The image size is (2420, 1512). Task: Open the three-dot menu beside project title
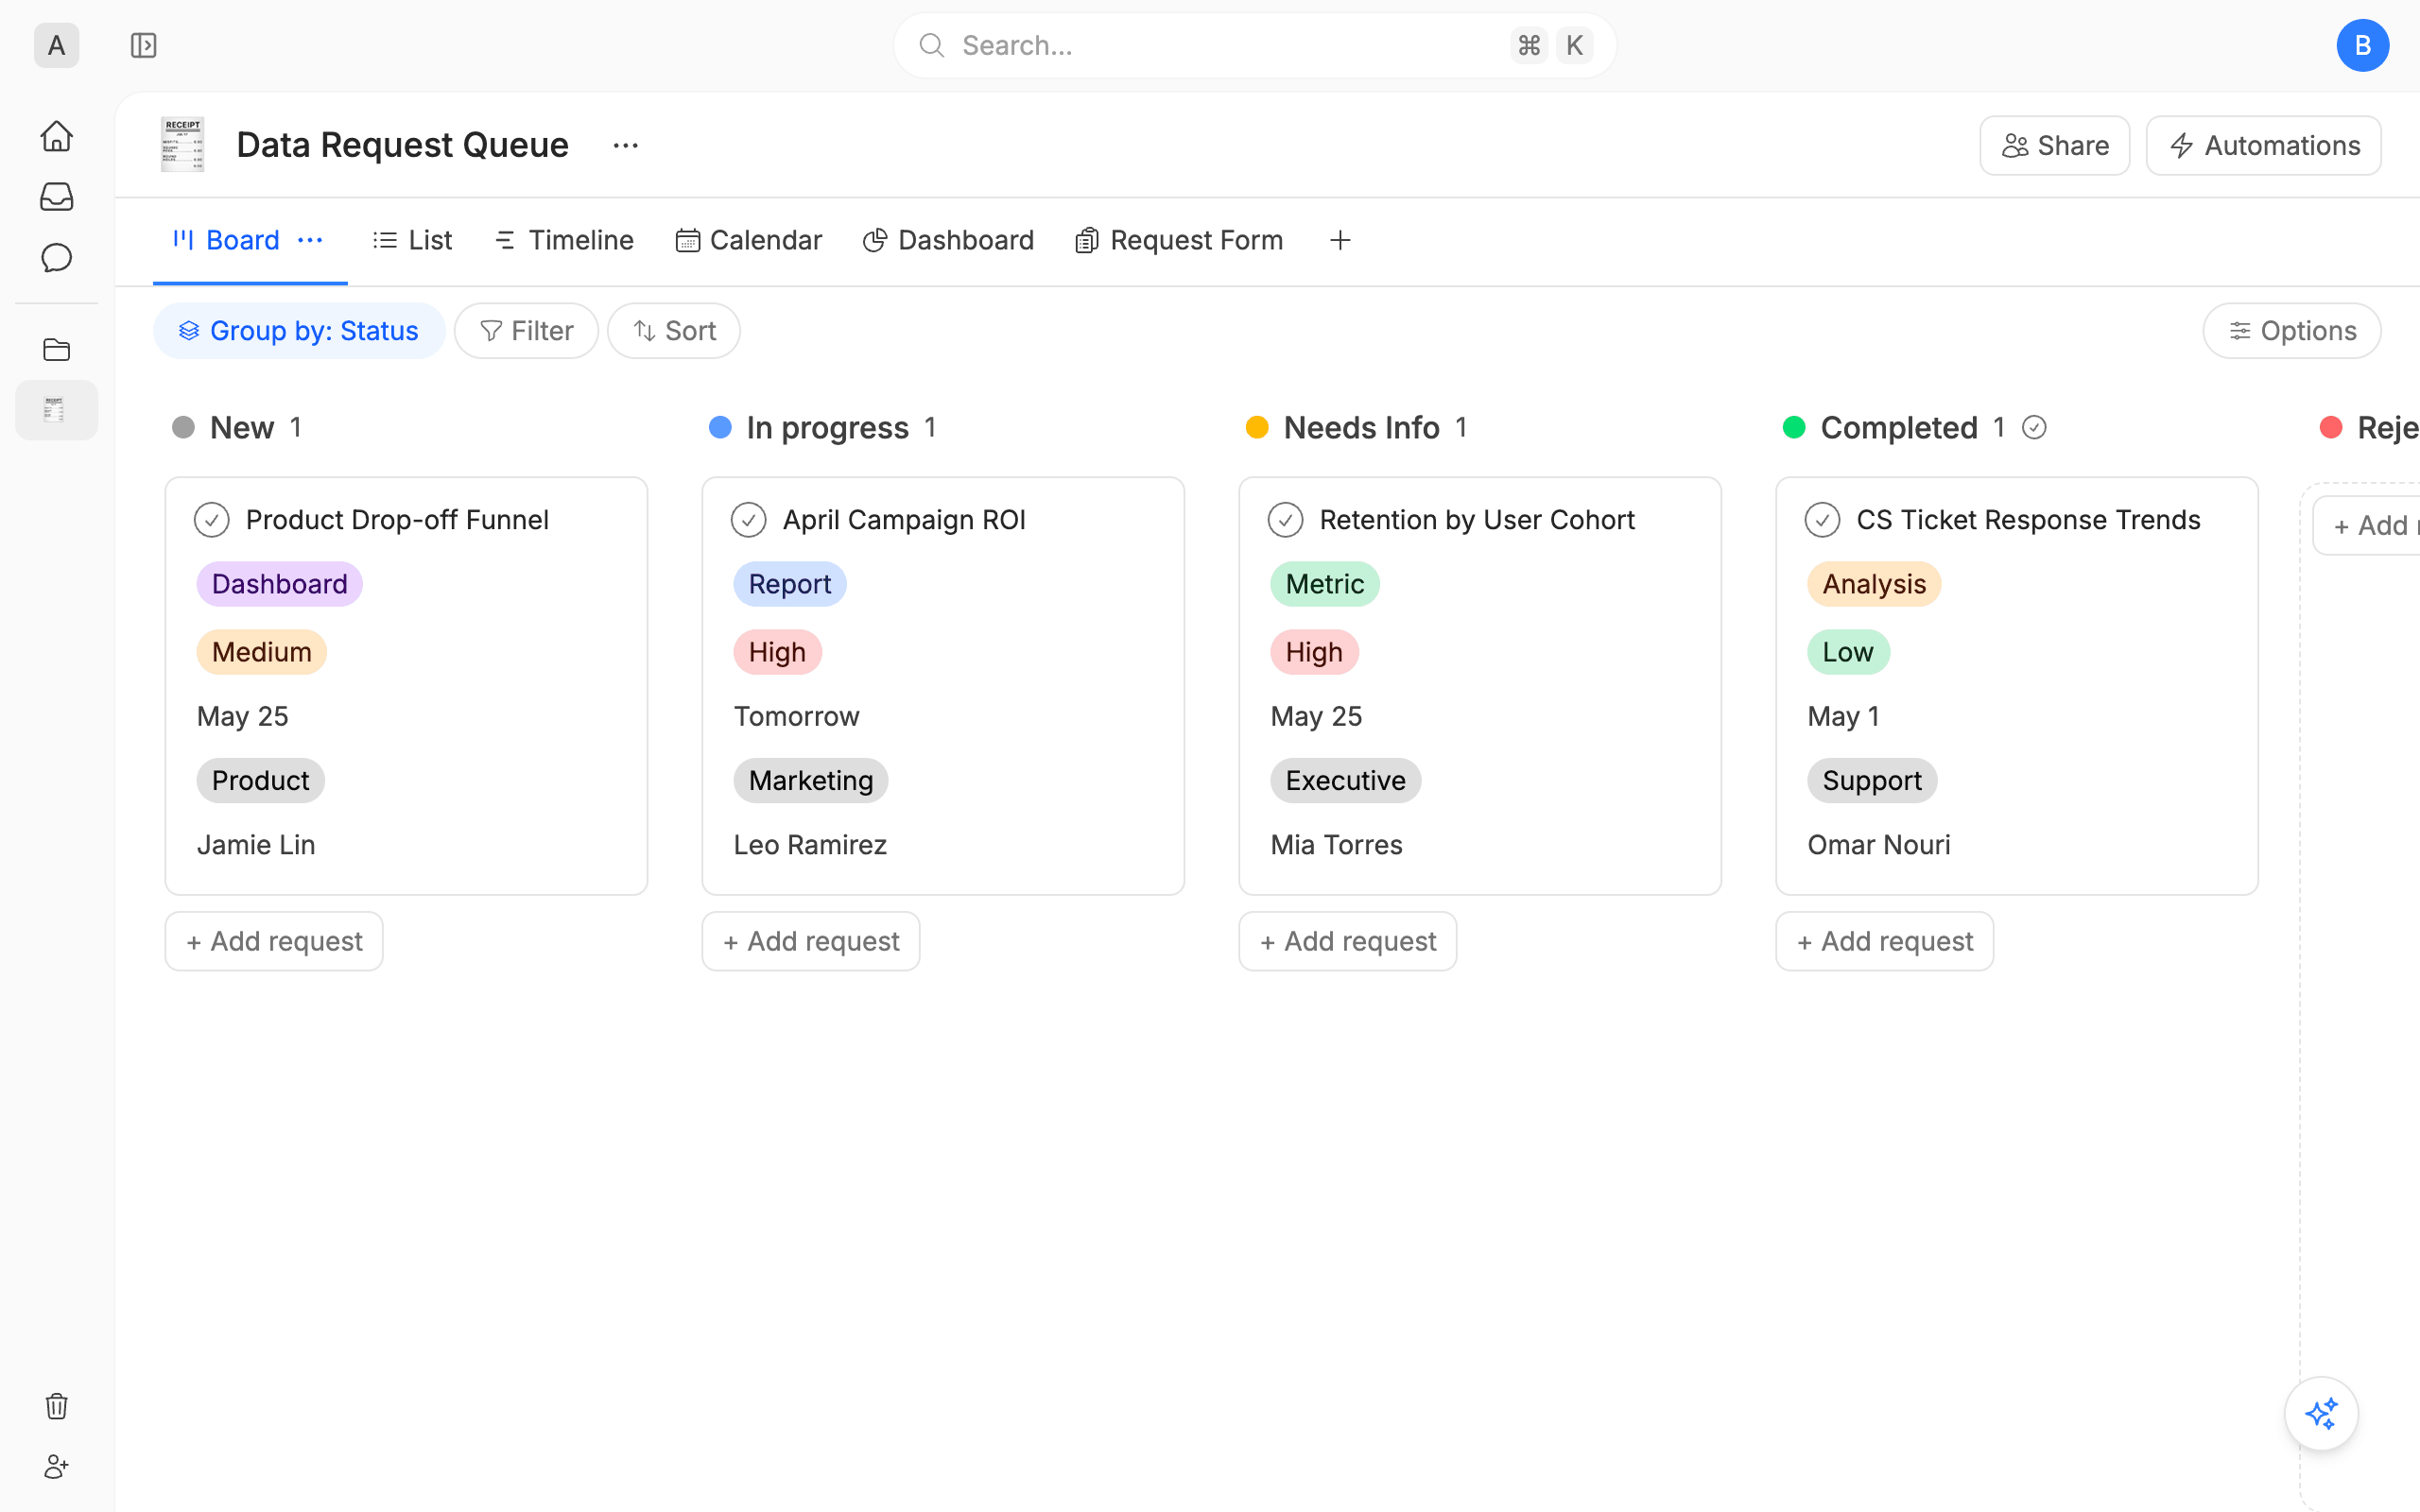[x=626, y=146]
